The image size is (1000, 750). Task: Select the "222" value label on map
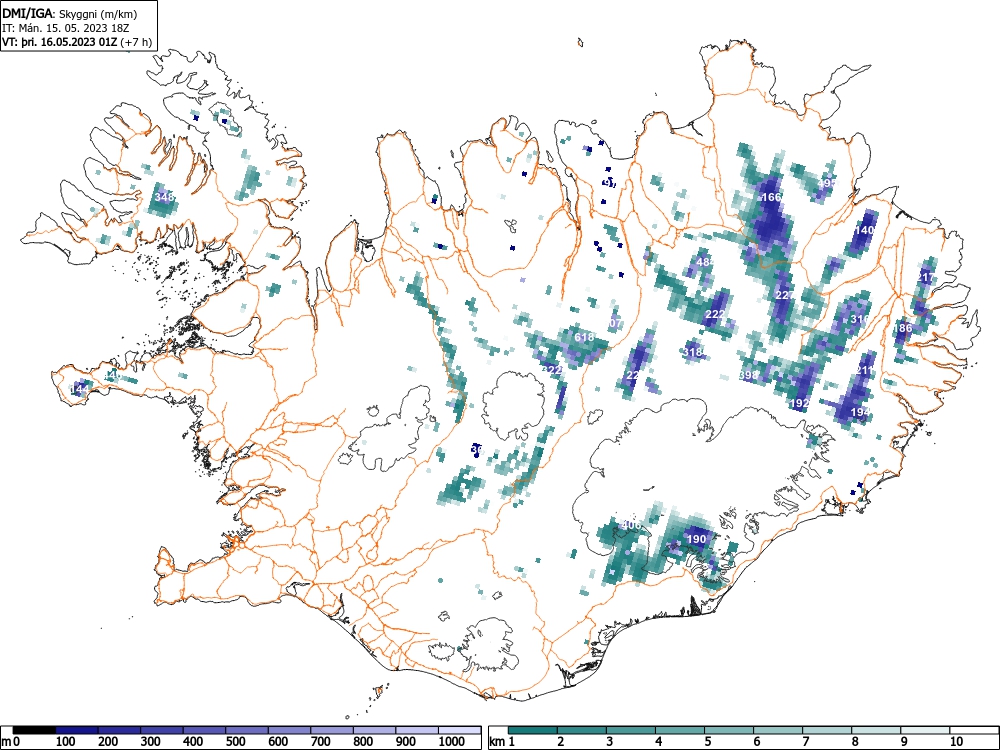(715, 314)
